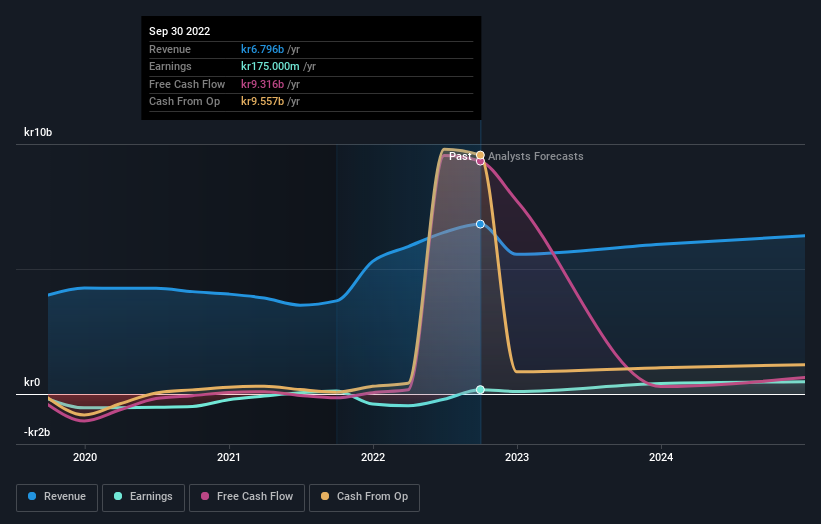Click the 'Cash From Op' row label in tooltip

click(x=184, y=102)
